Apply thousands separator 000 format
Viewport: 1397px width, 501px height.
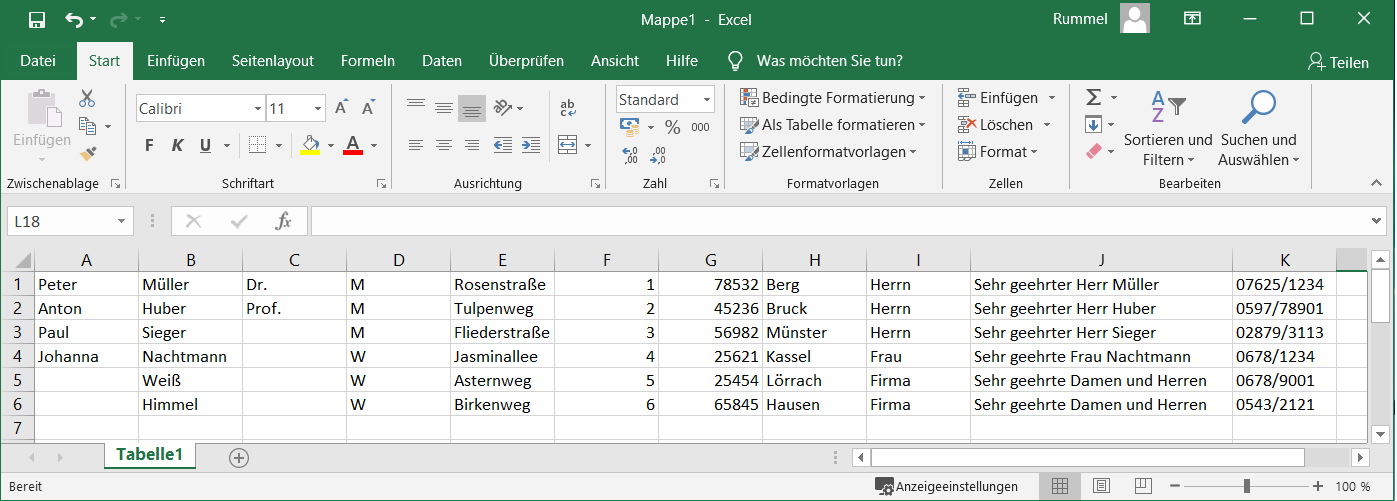click(x=700, y=127)
